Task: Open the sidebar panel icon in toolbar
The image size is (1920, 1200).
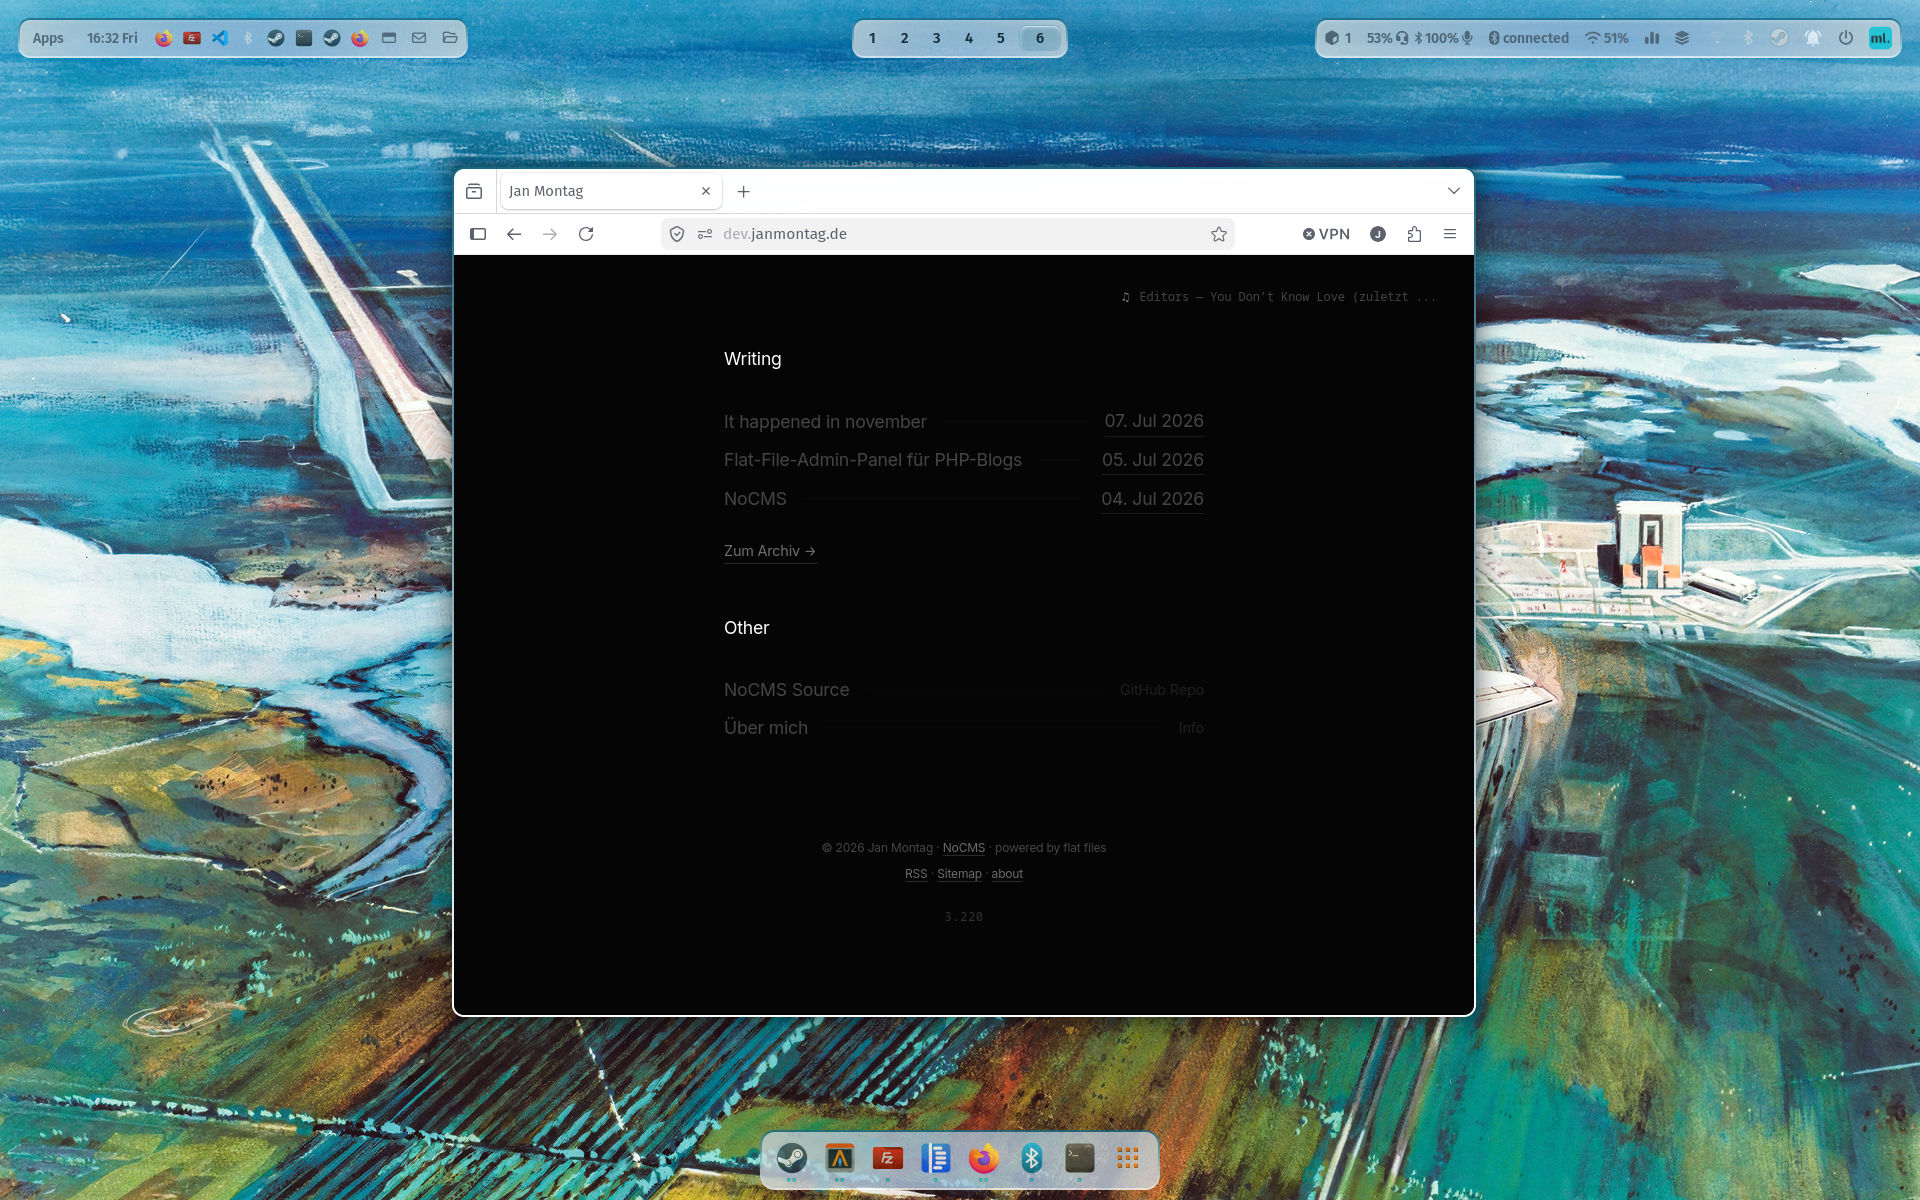Action: (x=478, y=234)
